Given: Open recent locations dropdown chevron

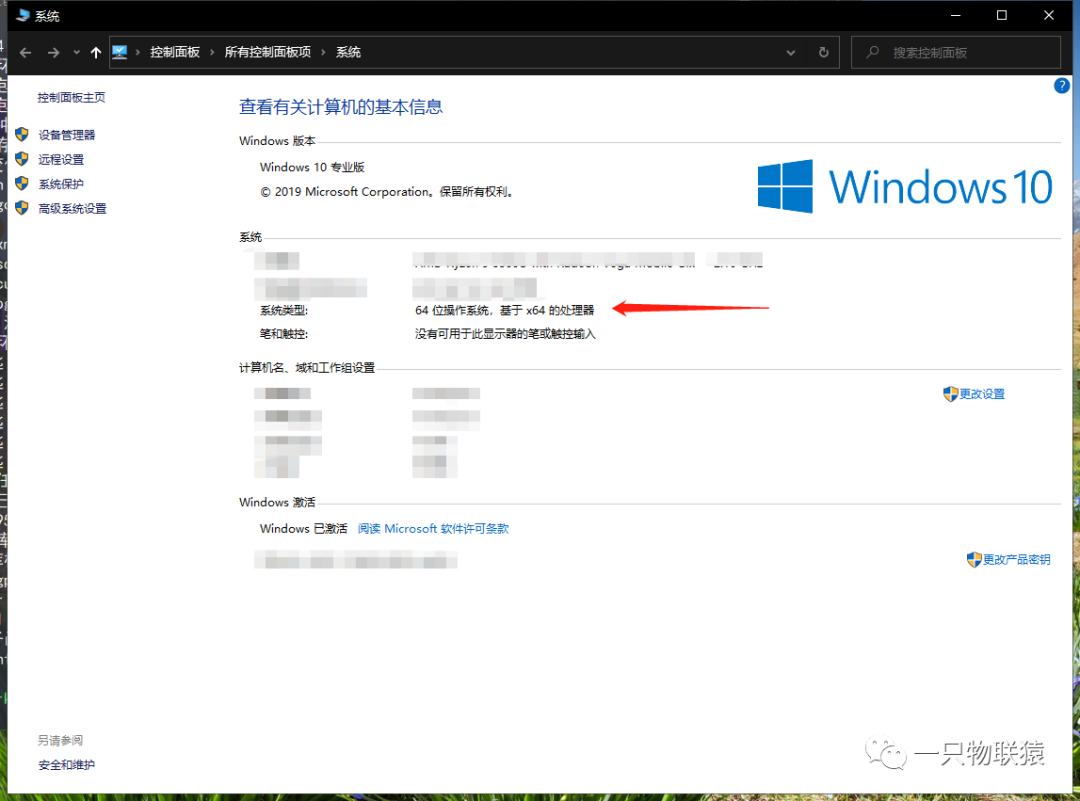Looking at the screenshot, I should 76,52.
